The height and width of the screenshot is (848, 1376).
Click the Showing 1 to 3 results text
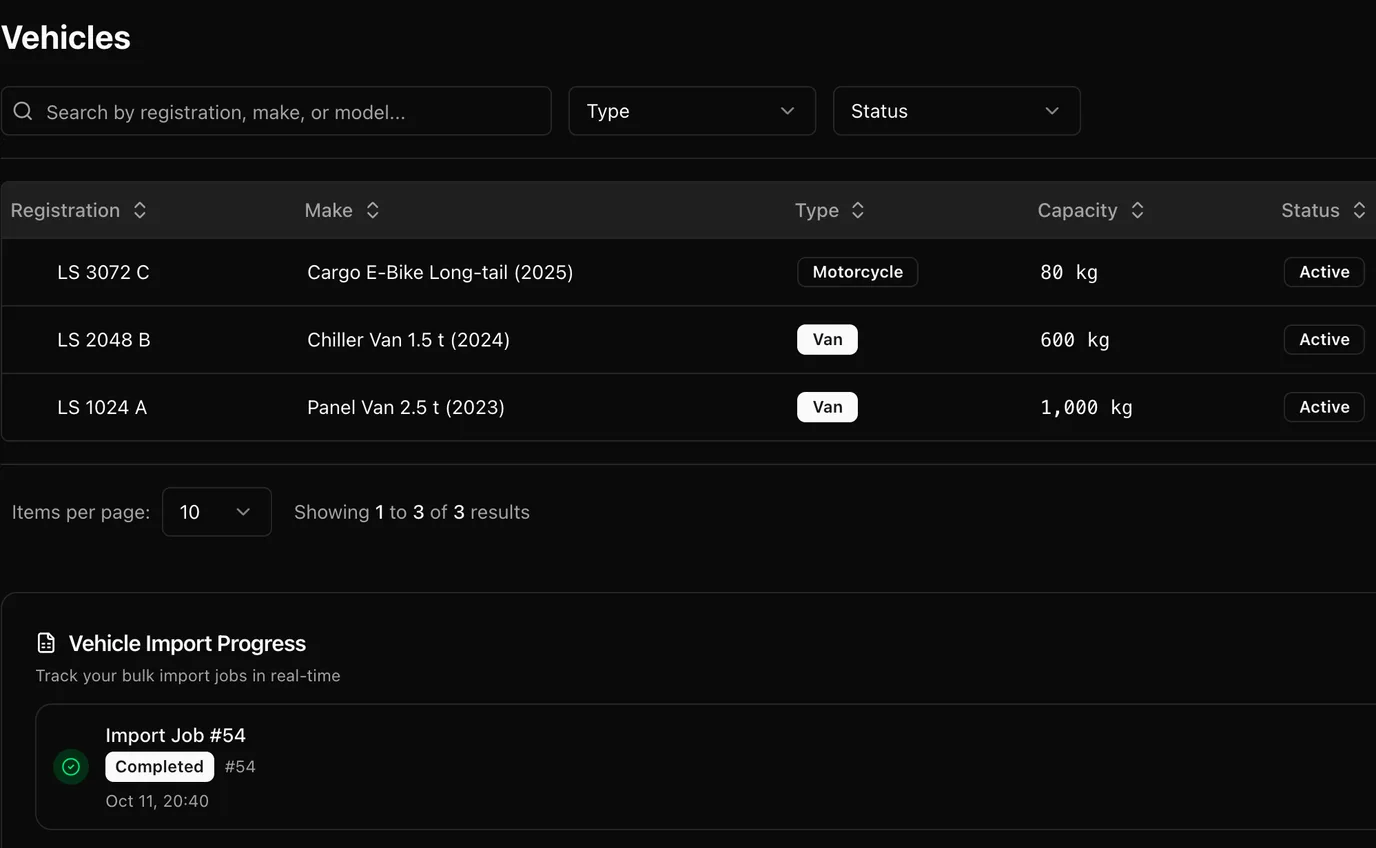click(412, 512)
